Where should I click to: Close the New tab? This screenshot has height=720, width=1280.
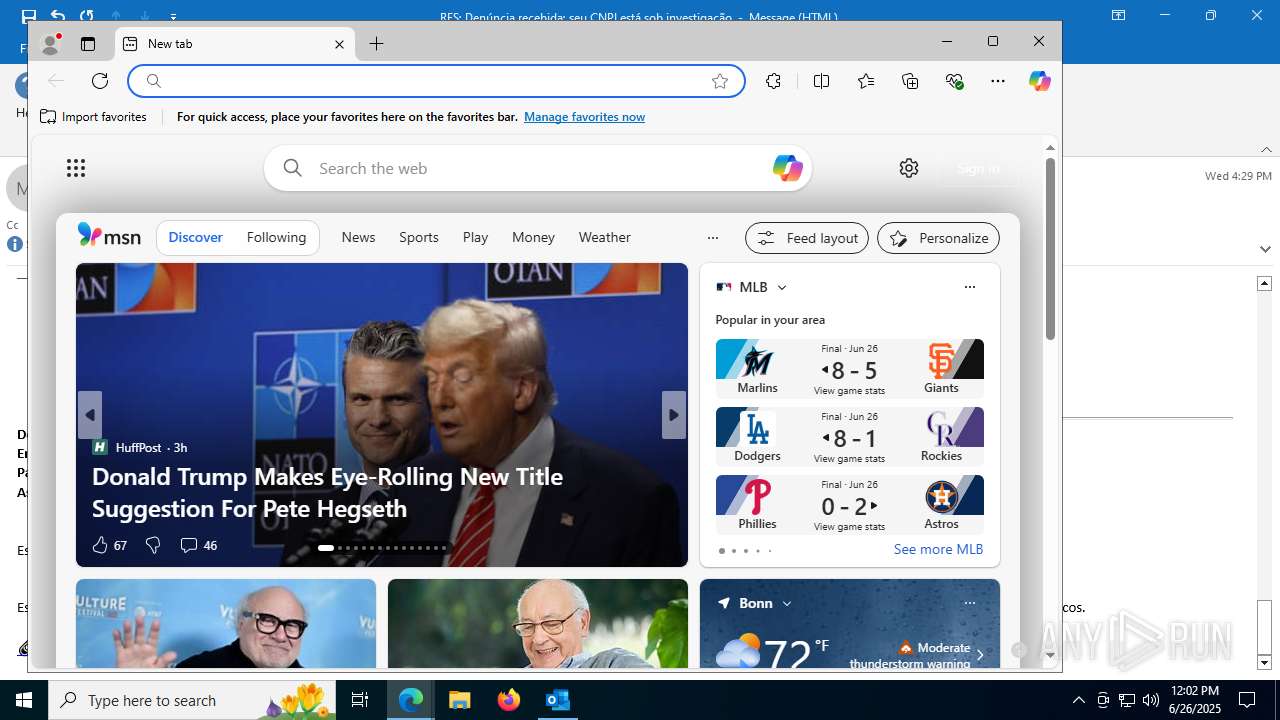click(x=339, y=44)
